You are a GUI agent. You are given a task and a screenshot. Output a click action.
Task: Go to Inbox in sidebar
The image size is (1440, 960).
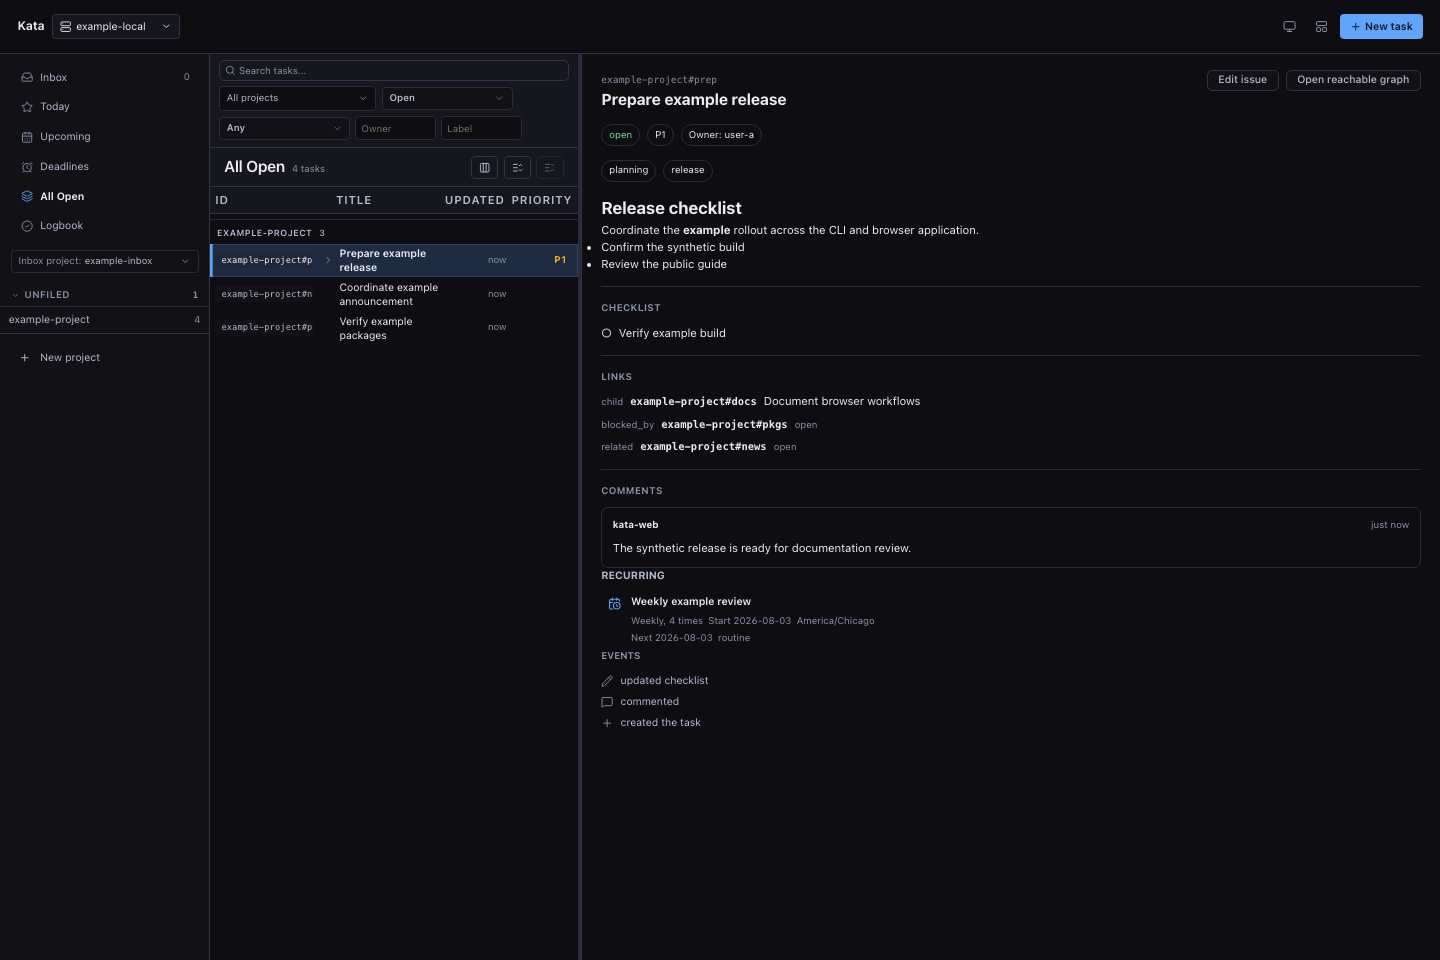[x=104, y=77]
